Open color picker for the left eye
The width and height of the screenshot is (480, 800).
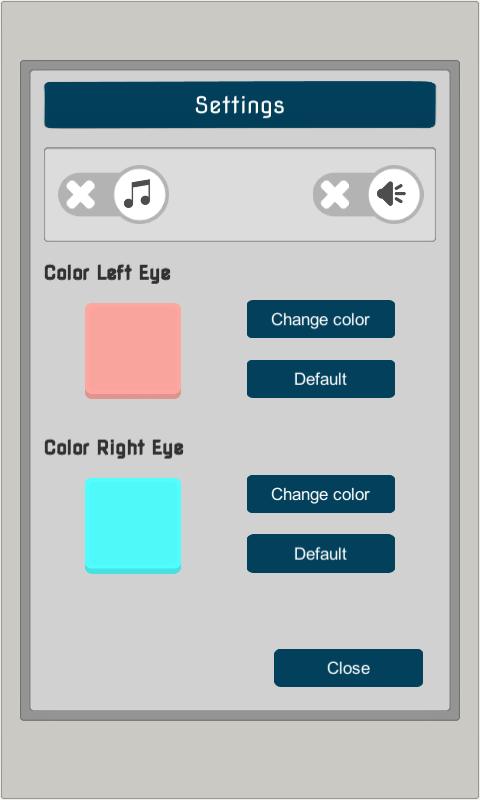point(321,319)
